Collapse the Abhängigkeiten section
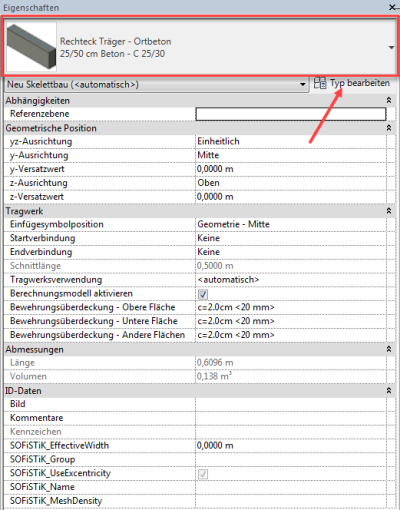The width and height of the screenshot is (400, 510). [389, 100]
